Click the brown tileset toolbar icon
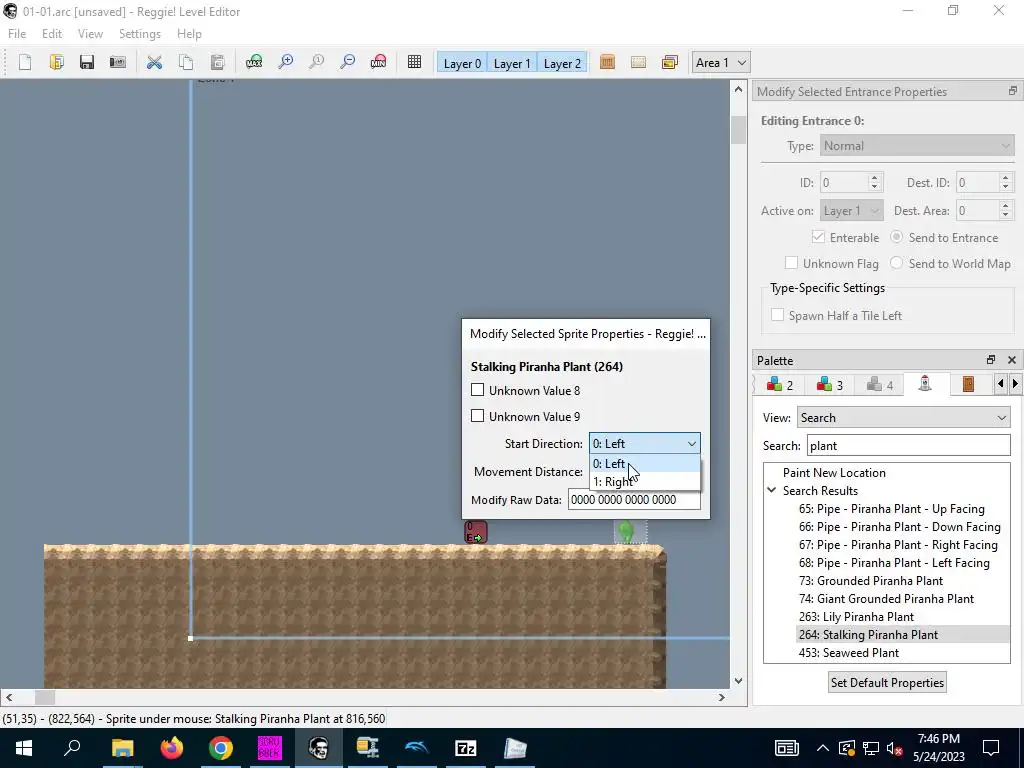 point(607,63)
